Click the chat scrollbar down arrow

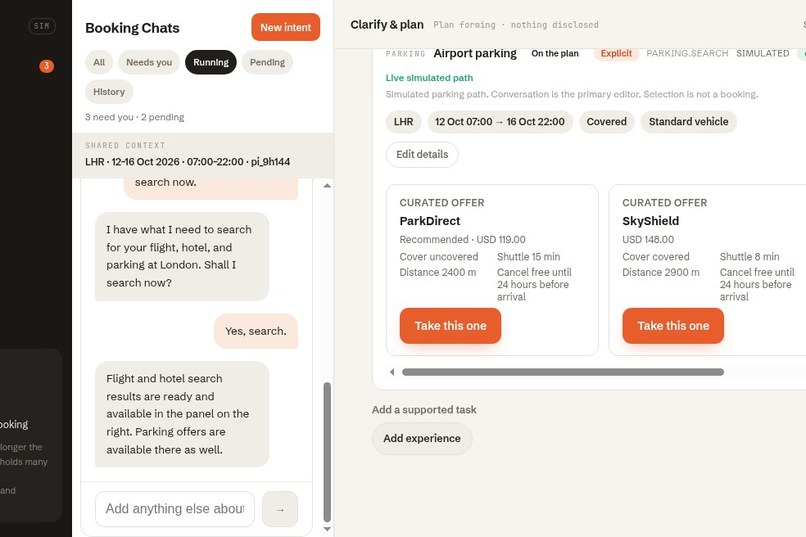327,529
